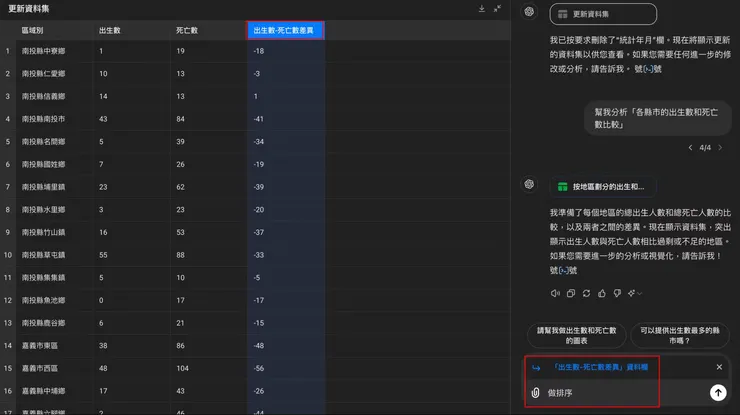Click the user message 幫我分析 bubble
This screenshot has width=740, height=415.
click(x=657, y=118)
